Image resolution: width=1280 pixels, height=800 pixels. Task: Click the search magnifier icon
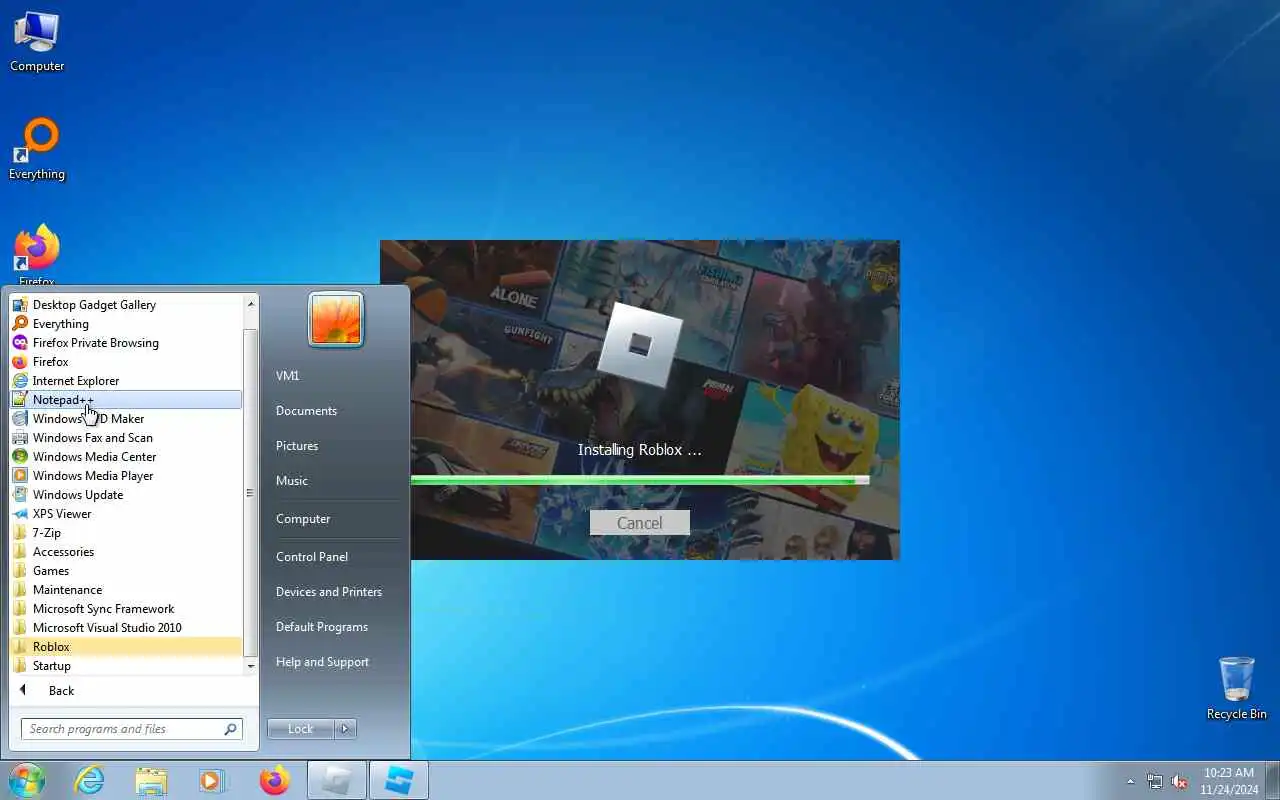pos(230,729)
